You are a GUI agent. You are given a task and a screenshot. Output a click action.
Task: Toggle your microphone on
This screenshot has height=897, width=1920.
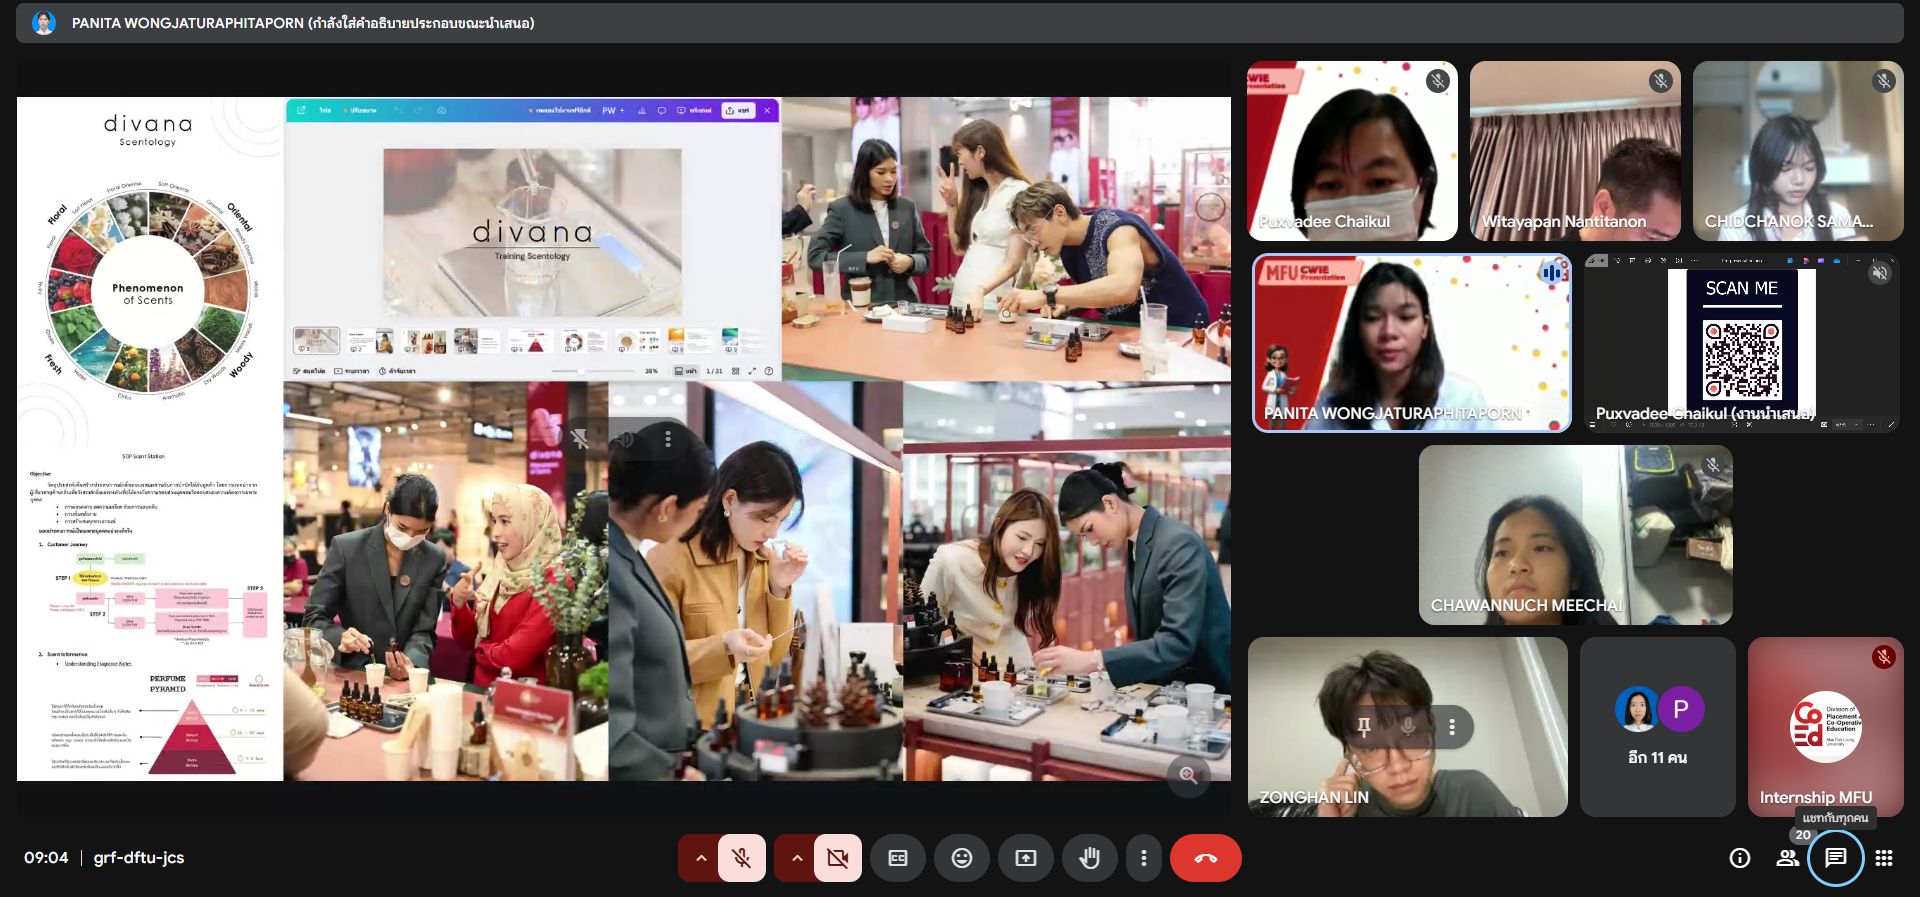tap(741, 858)
